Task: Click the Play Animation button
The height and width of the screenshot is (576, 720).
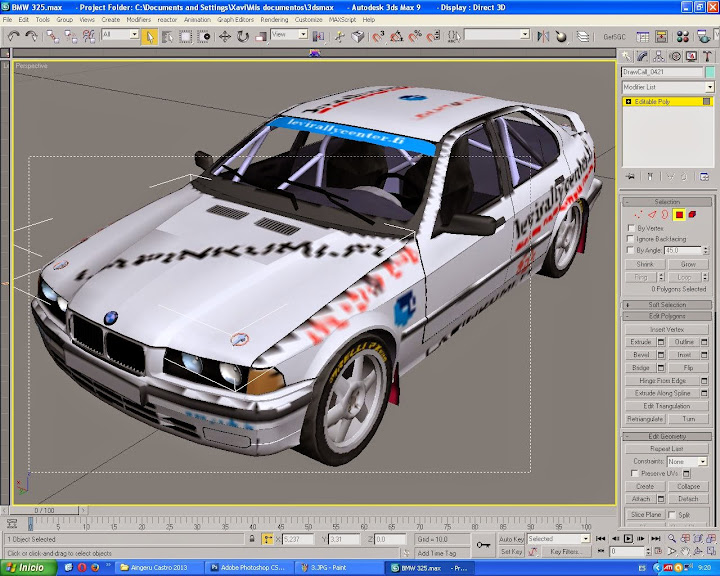Action: point(628,538)
